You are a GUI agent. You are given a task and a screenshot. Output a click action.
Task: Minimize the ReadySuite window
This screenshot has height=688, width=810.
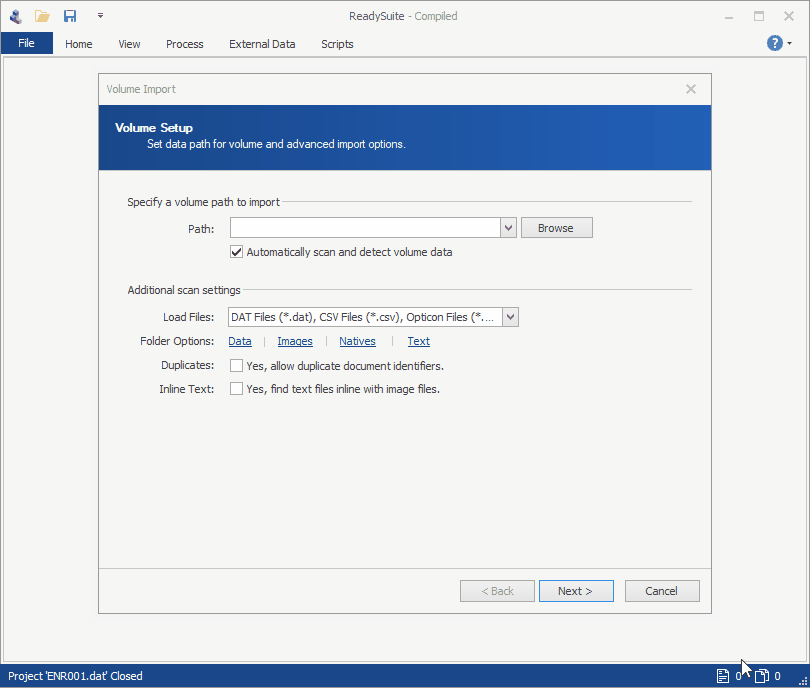point(728,17)
